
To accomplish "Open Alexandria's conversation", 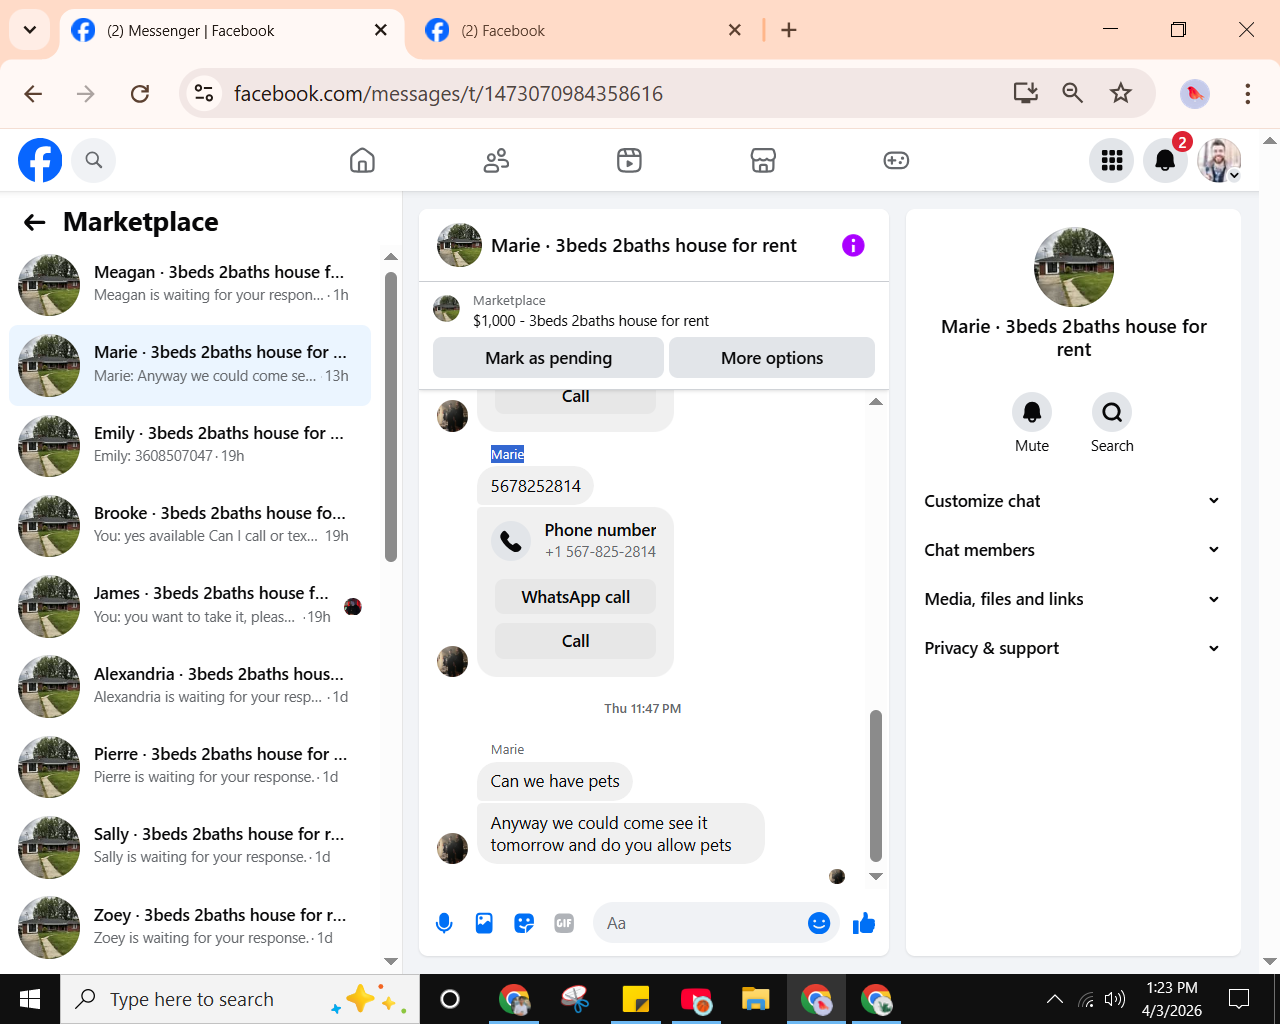I will click(190, 685).
